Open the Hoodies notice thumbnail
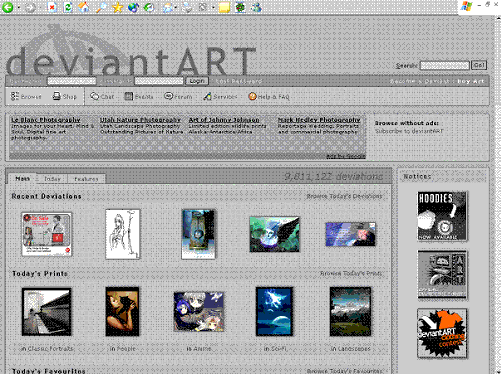Viewport: 501px width, 374px height. pos(442,216)
